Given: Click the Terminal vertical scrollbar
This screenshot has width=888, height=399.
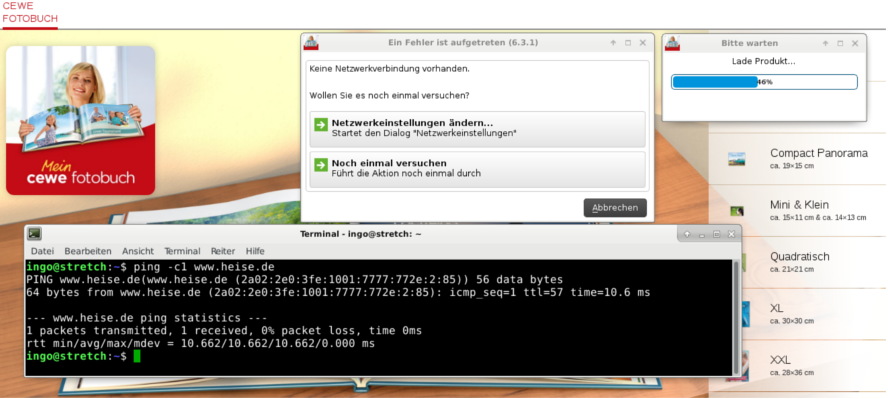Looking at the screenshot, I should (x=737, y=317).
